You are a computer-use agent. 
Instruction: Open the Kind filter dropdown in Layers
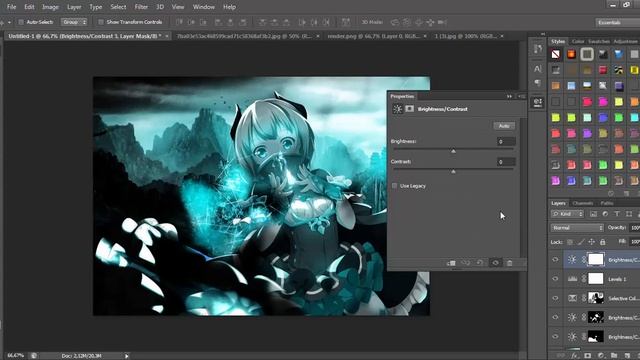tap(567, 214)
